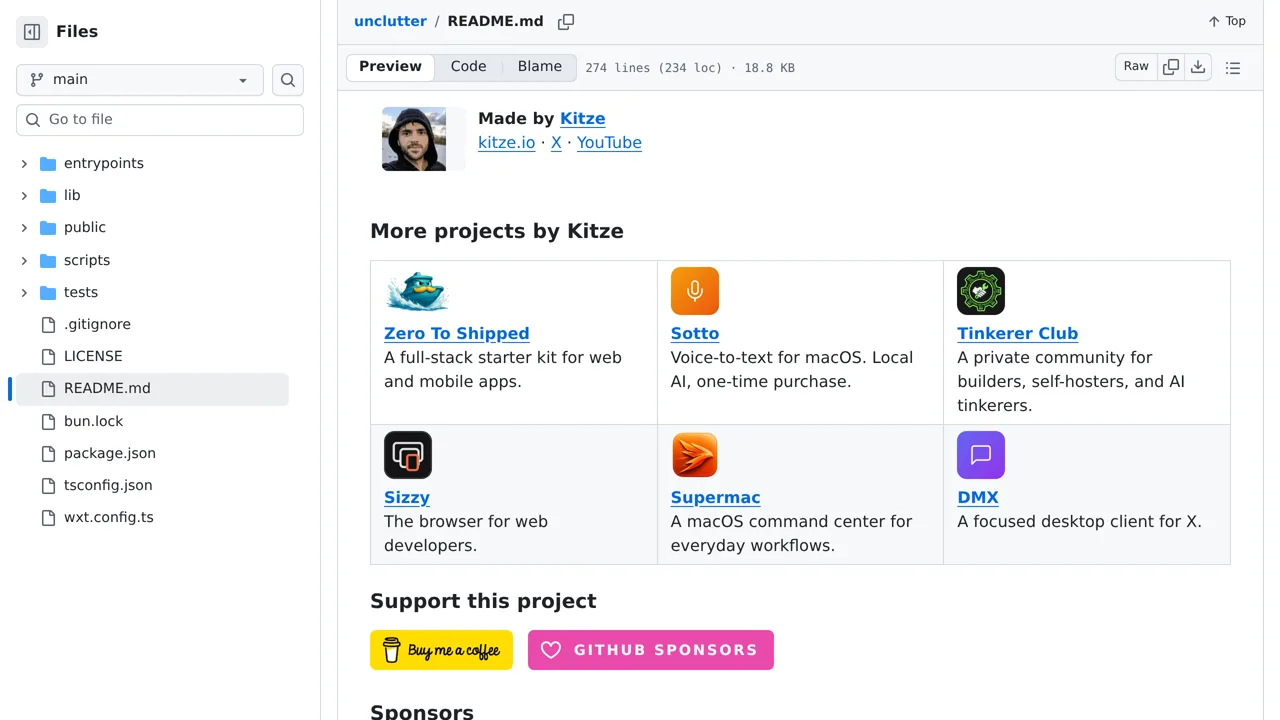Open the DMX link
This screenshot has height=720, width=1280.
(x=978, y=497)
